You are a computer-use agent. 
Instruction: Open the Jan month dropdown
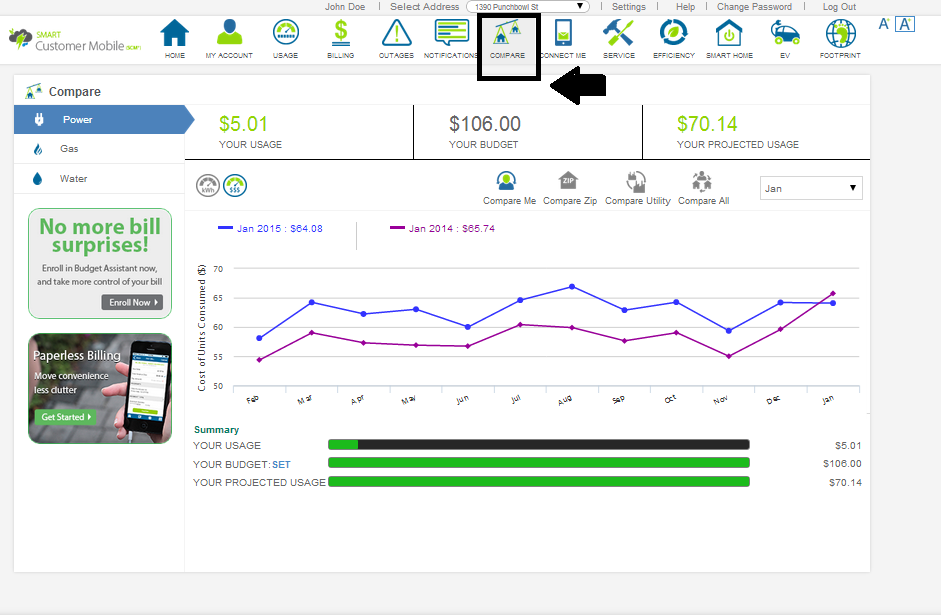pyautogui.click(x=811, y=188)
